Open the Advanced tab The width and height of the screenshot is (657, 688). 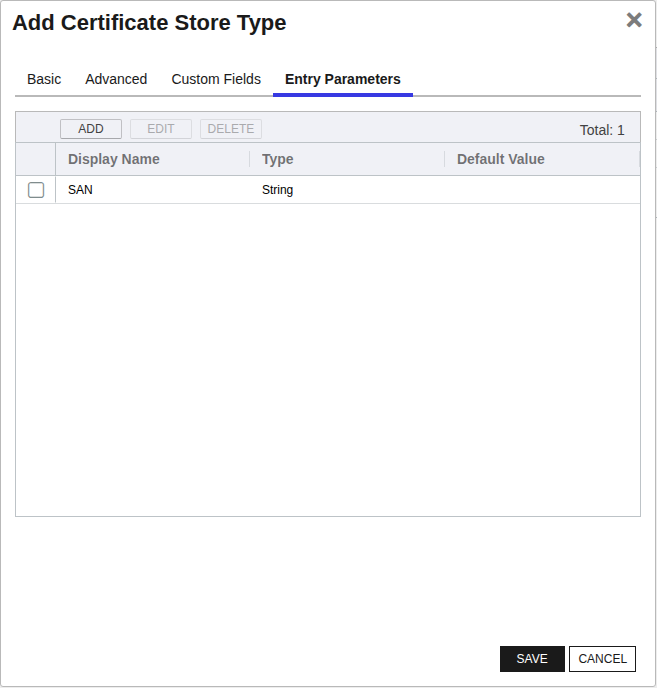pos(116,79)
